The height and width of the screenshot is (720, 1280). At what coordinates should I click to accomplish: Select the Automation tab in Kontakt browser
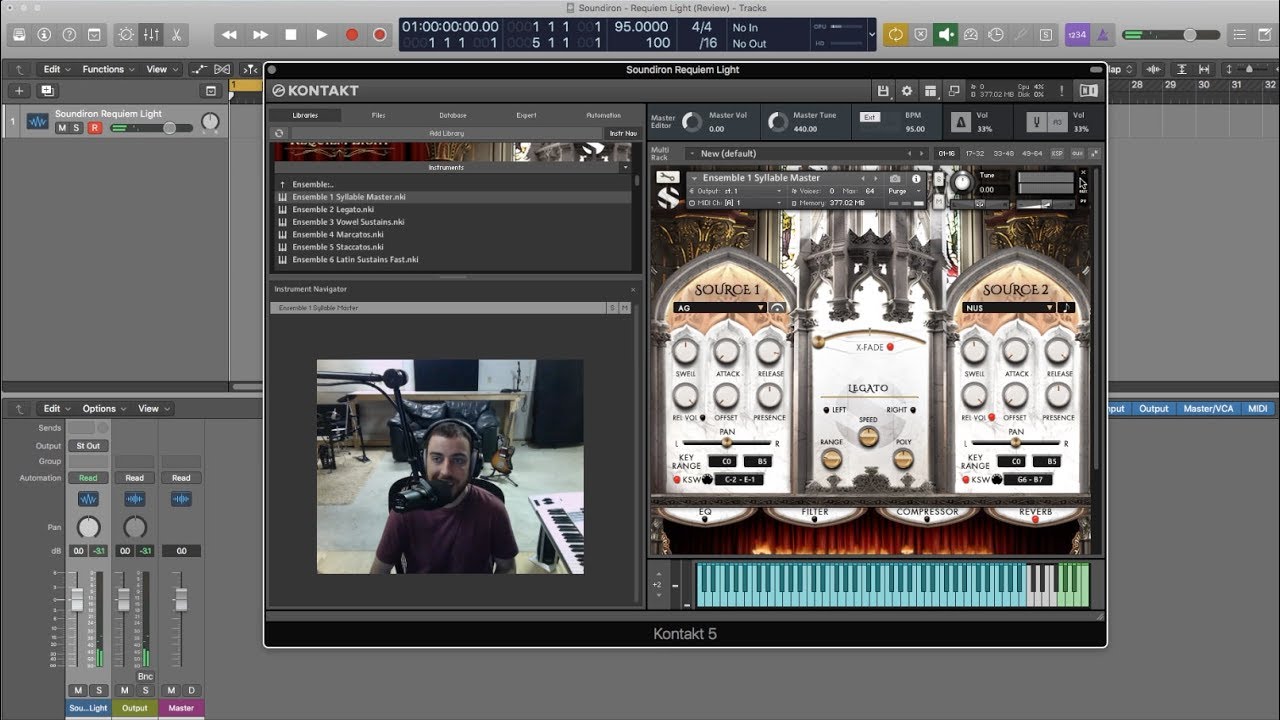point(603,115)
